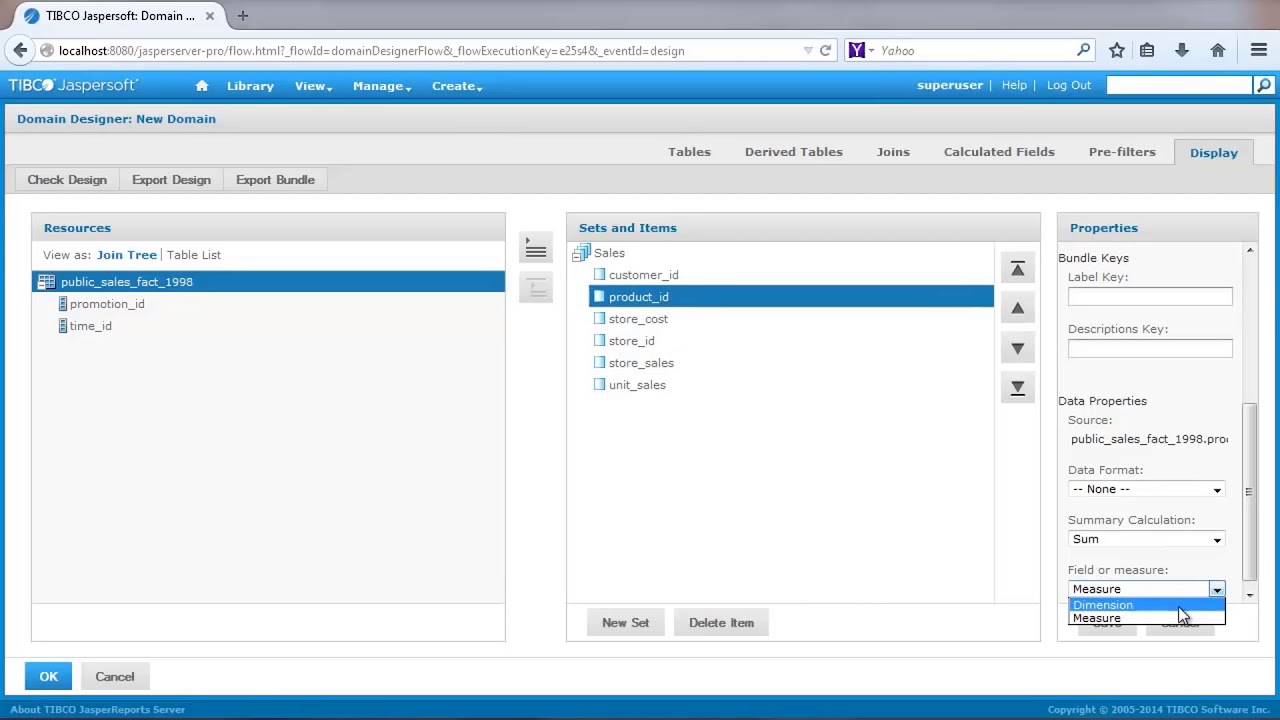Click the Export Bundle button

[275, 180]
